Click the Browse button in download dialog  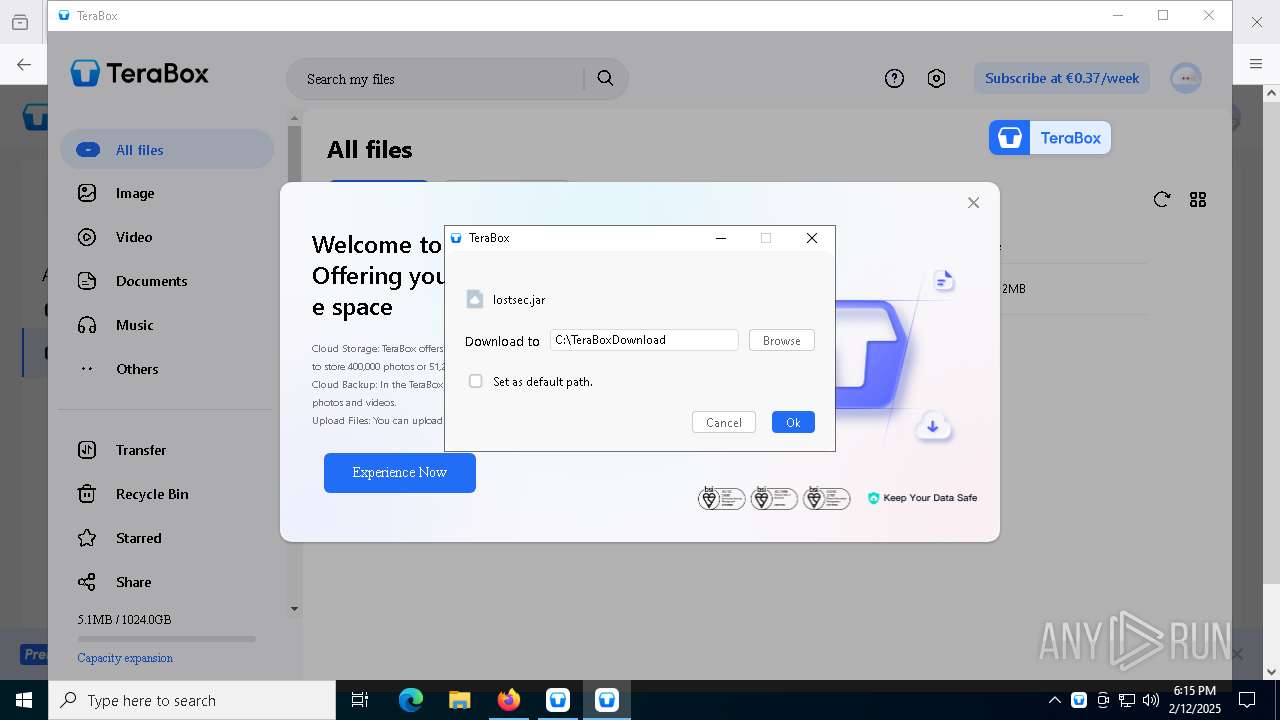coord(781,340)
